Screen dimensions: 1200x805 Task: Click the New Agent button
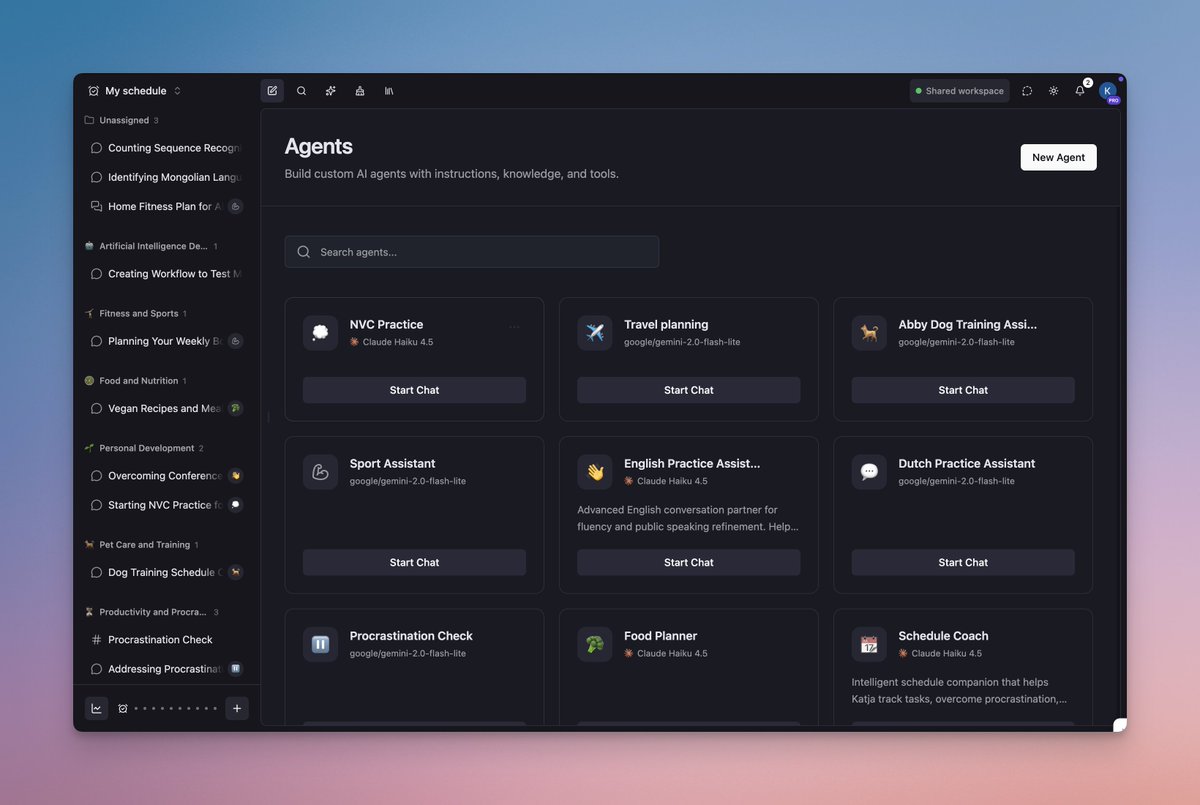[x=1058, y=157]
